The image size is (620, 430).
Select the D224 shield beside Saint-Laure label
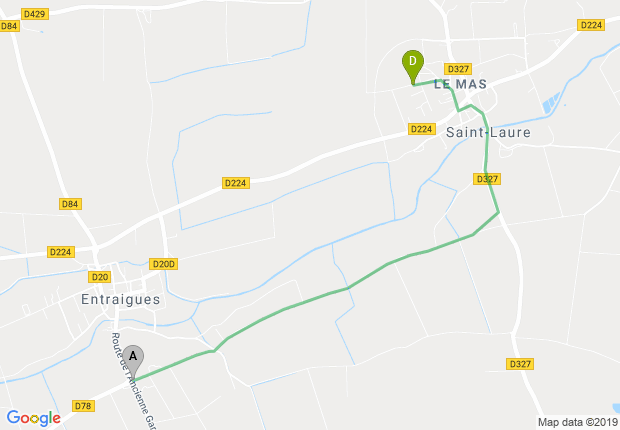click(422, 129)
